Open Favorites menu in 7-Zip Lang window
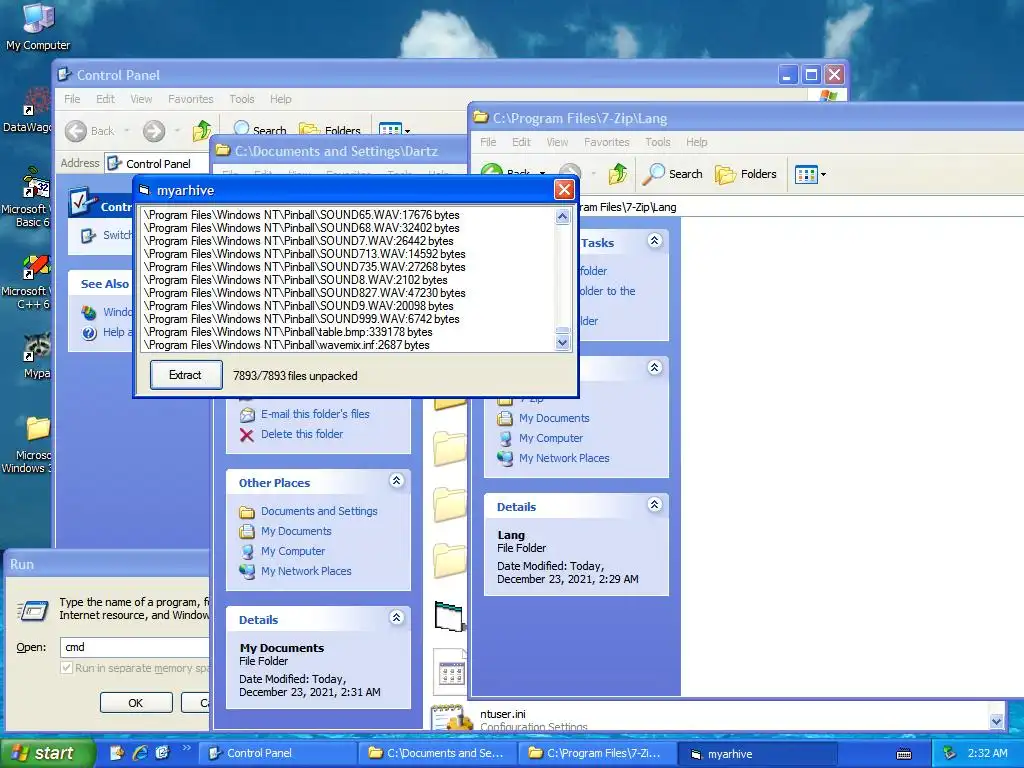 pos(607,142)
